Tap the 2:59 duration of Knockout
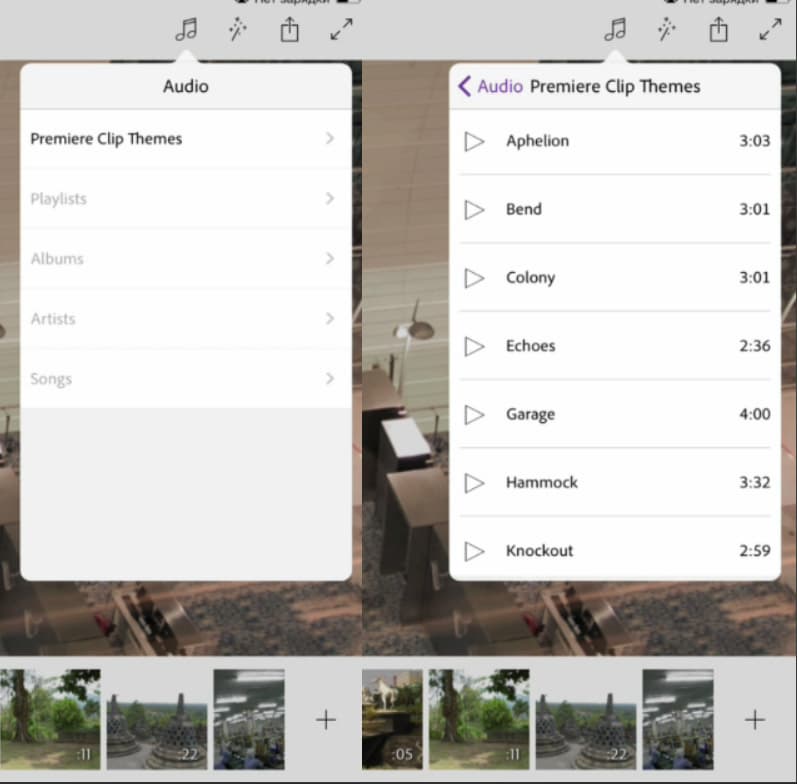 (x=754, y=551)
